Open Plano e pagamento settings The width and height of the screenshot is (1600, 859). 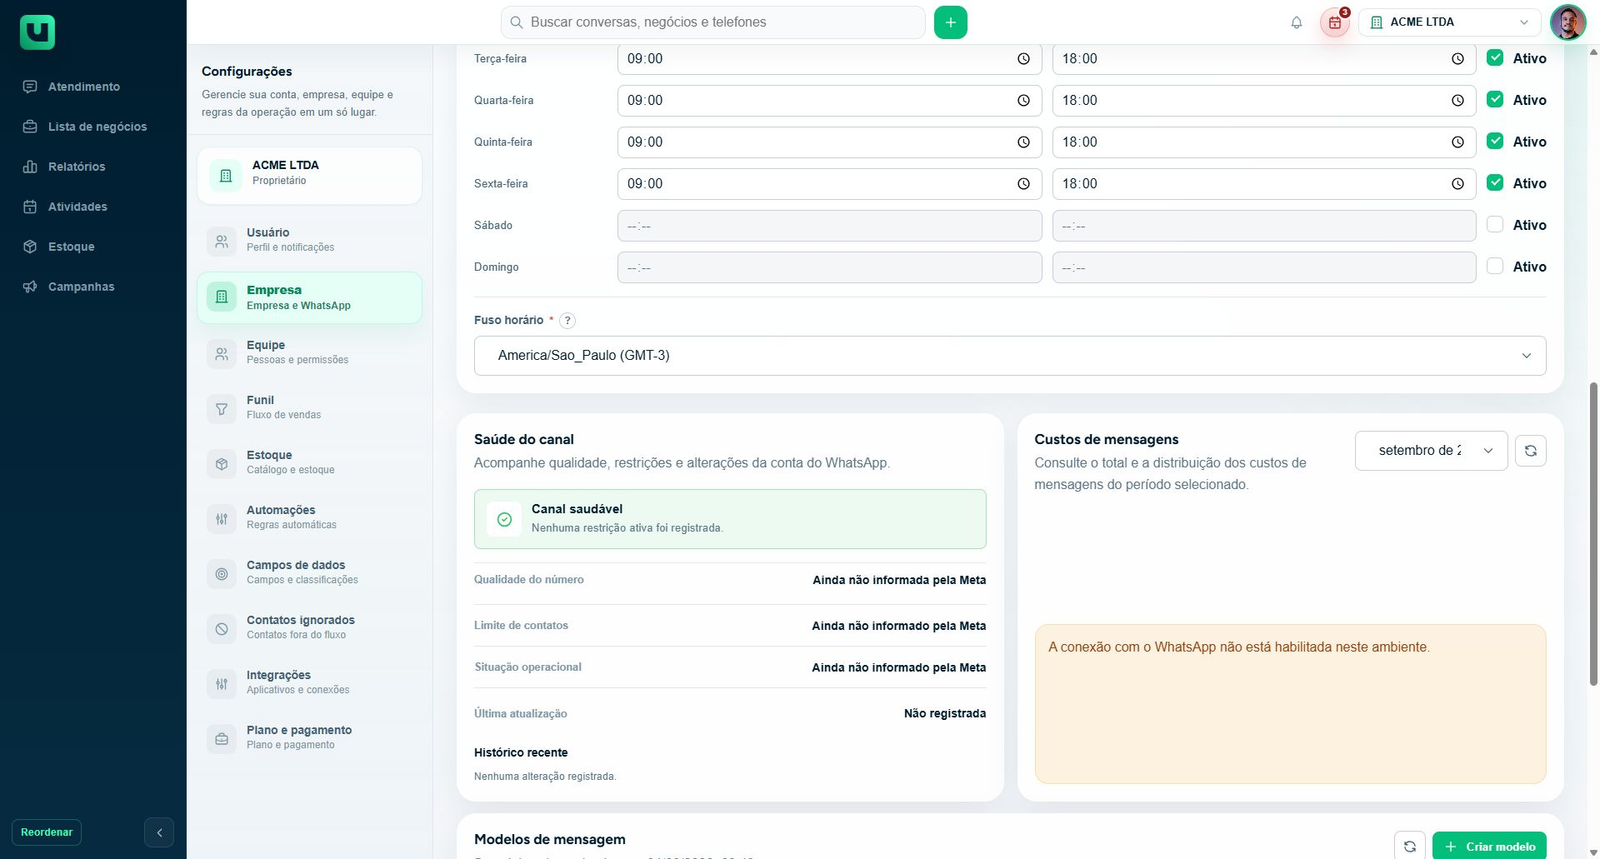pyautogui.click(x=310, y=737)
